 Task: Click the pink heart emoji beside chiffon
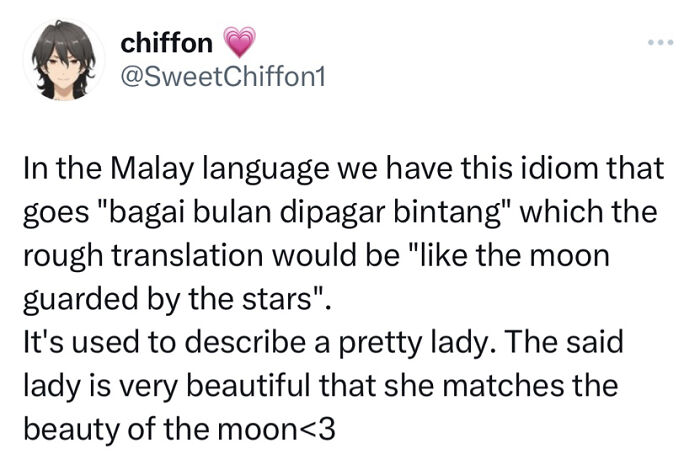pos(239,43)
